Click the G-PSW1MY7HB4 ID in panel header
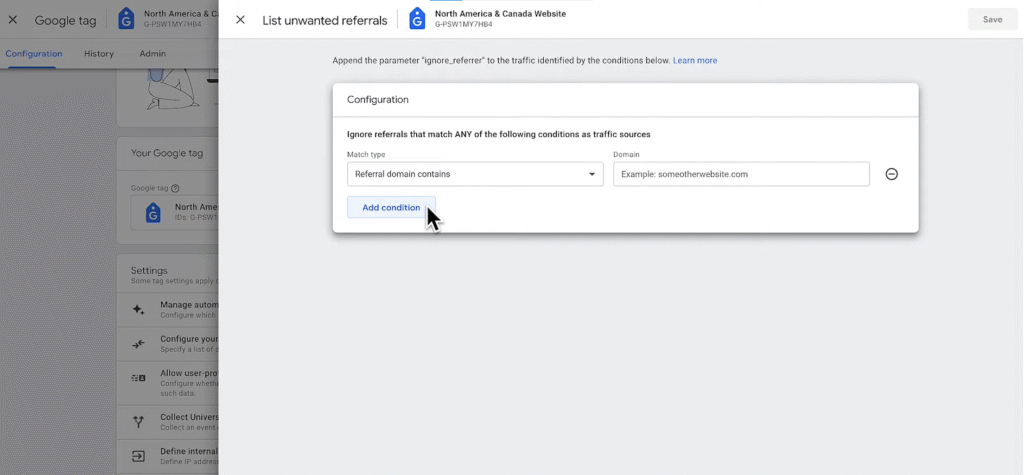The height and width of the screenshot is (475, 1024). (x=464, y=24)
